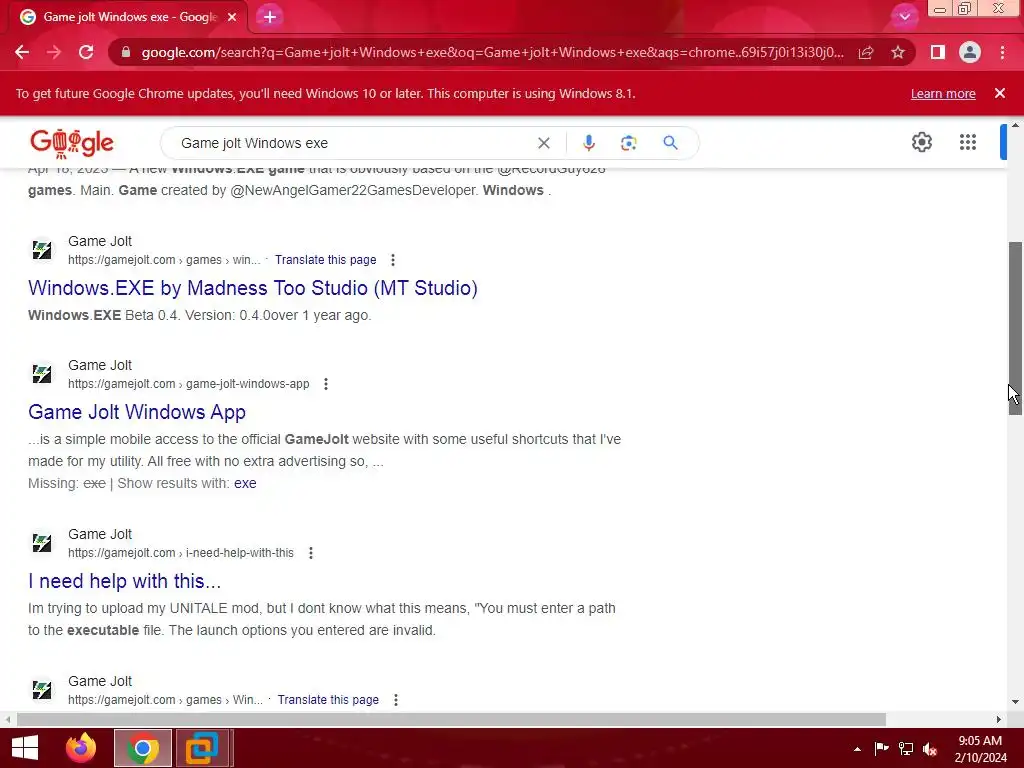
Task: Go back to the previous page
Action: (x=22, y=52)
